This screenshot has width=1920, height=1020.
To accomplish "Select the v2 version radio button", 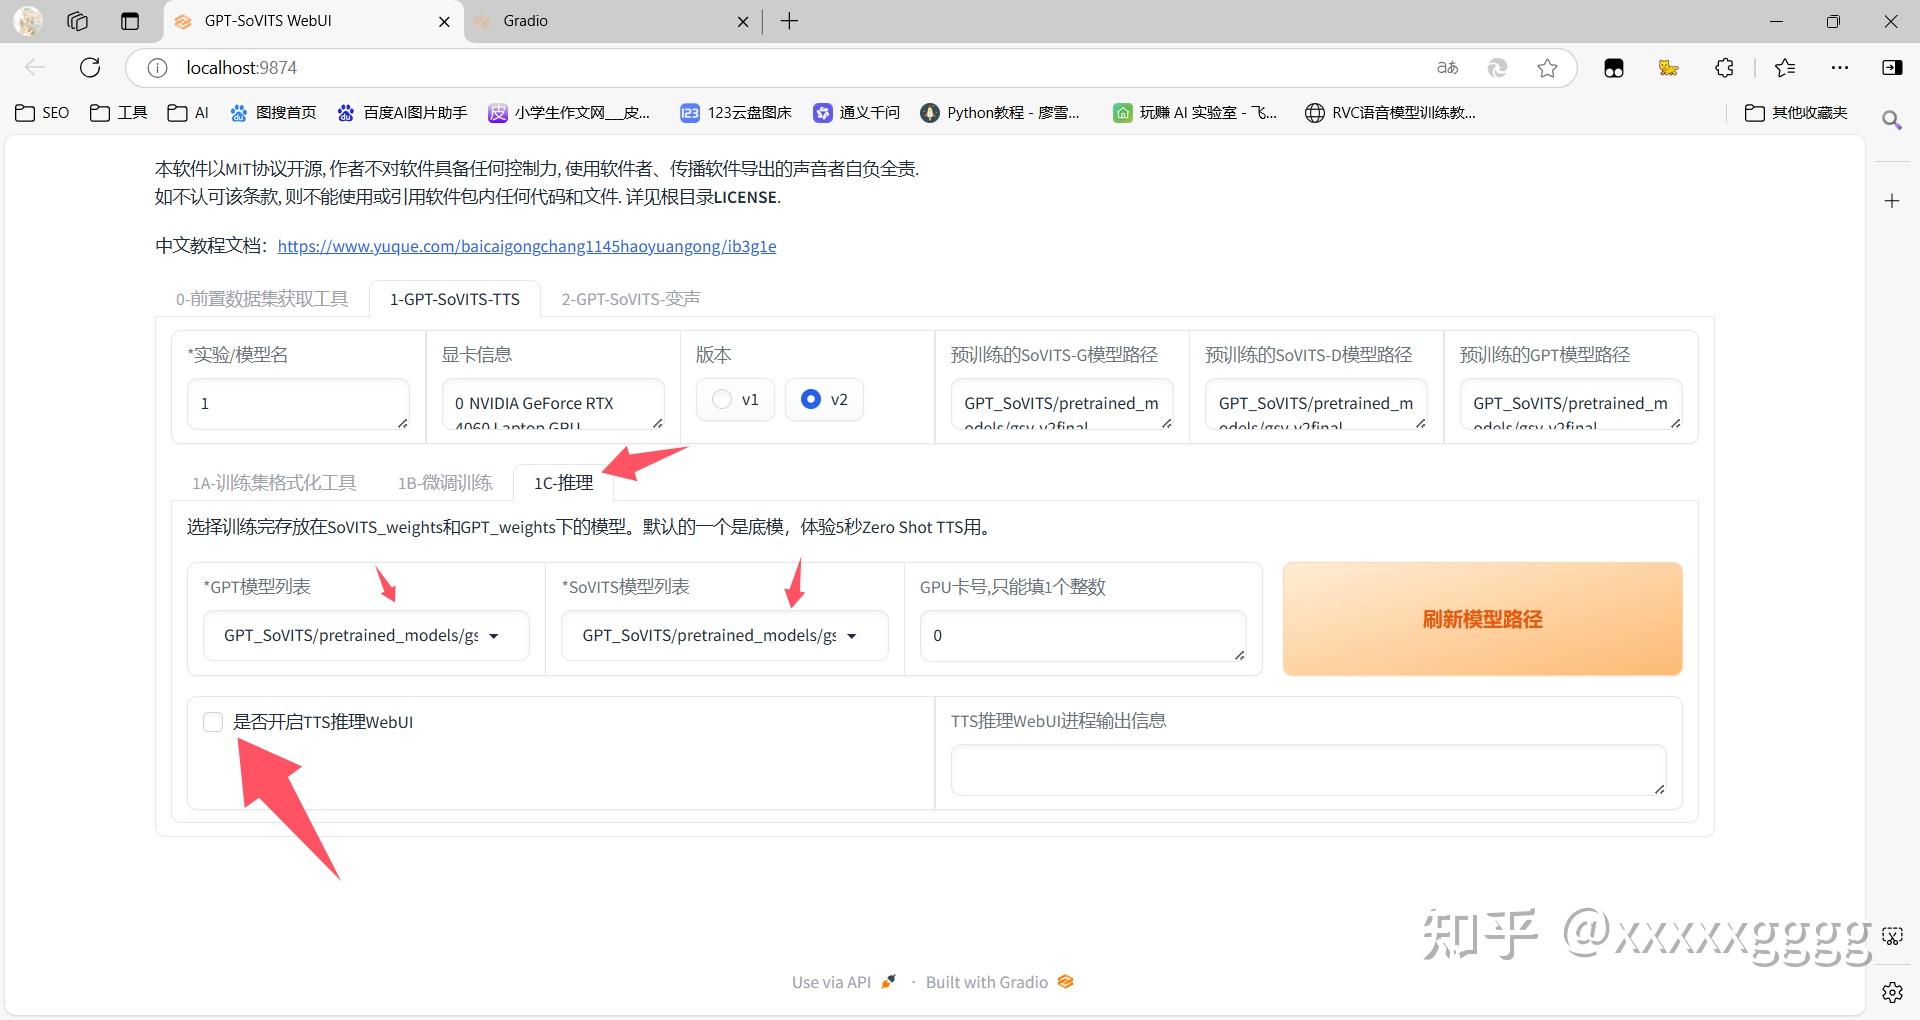I will click(810, 399).
